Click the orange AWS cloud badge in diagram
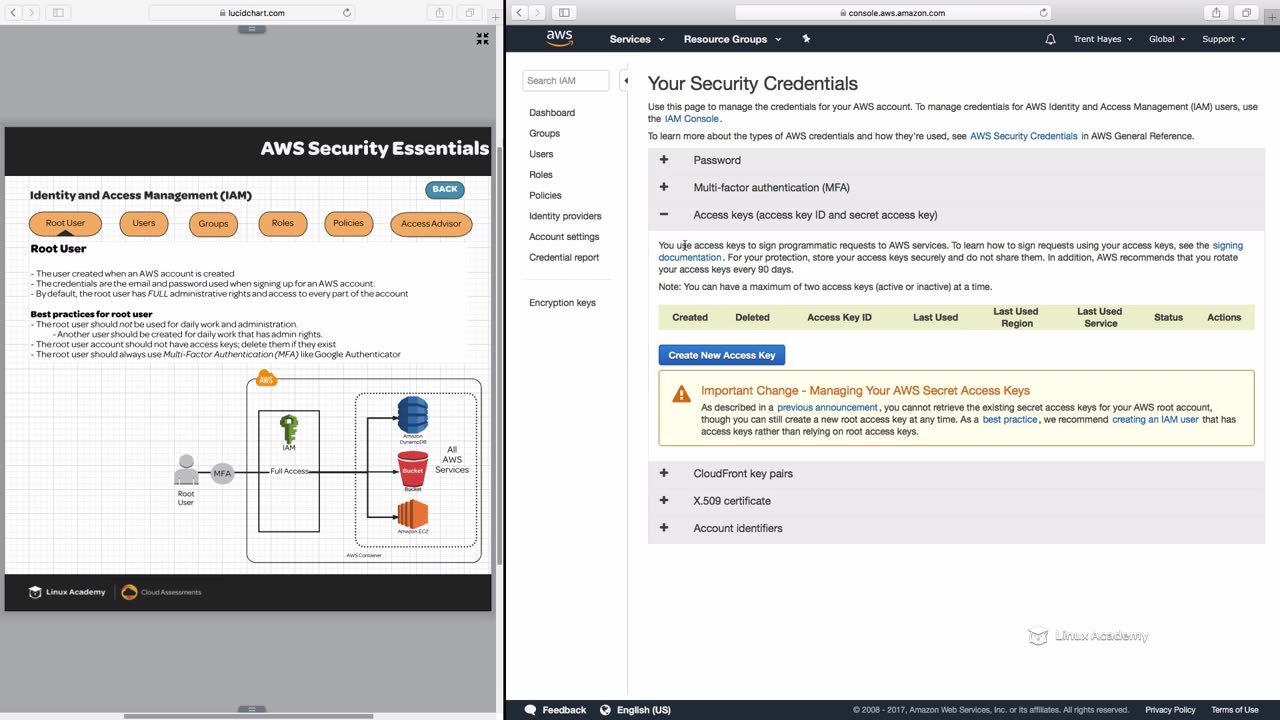This screenshot has height=720, width=1280. coord(266,379)
